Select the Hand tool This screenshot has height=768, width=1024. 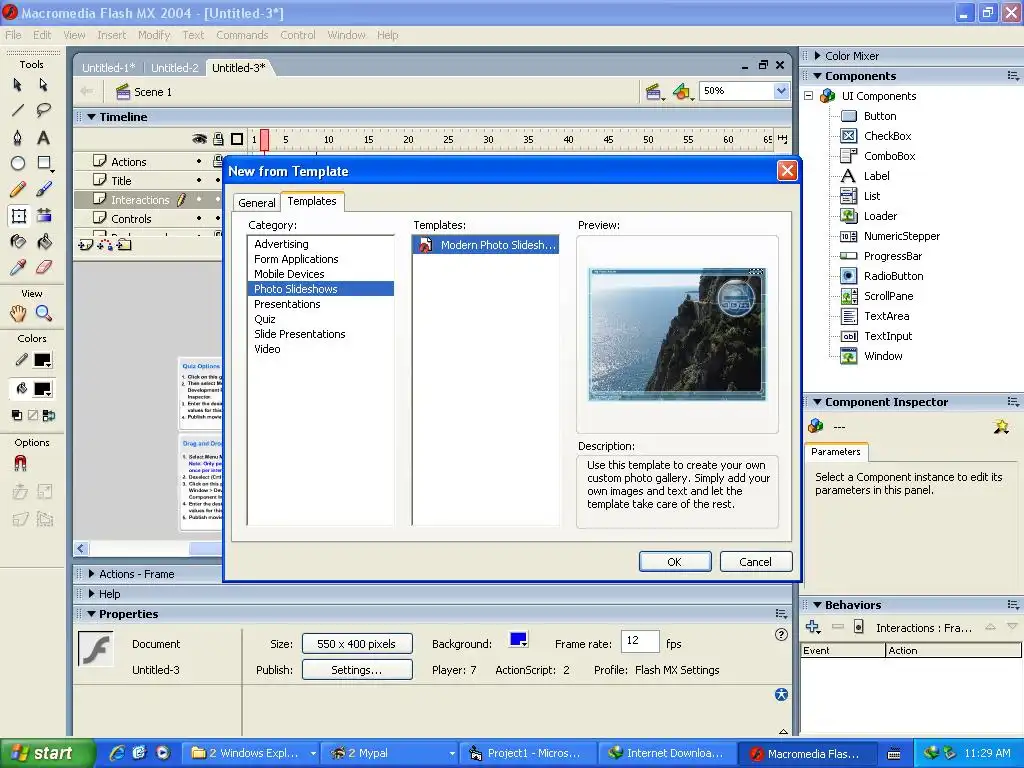(18, 313)
